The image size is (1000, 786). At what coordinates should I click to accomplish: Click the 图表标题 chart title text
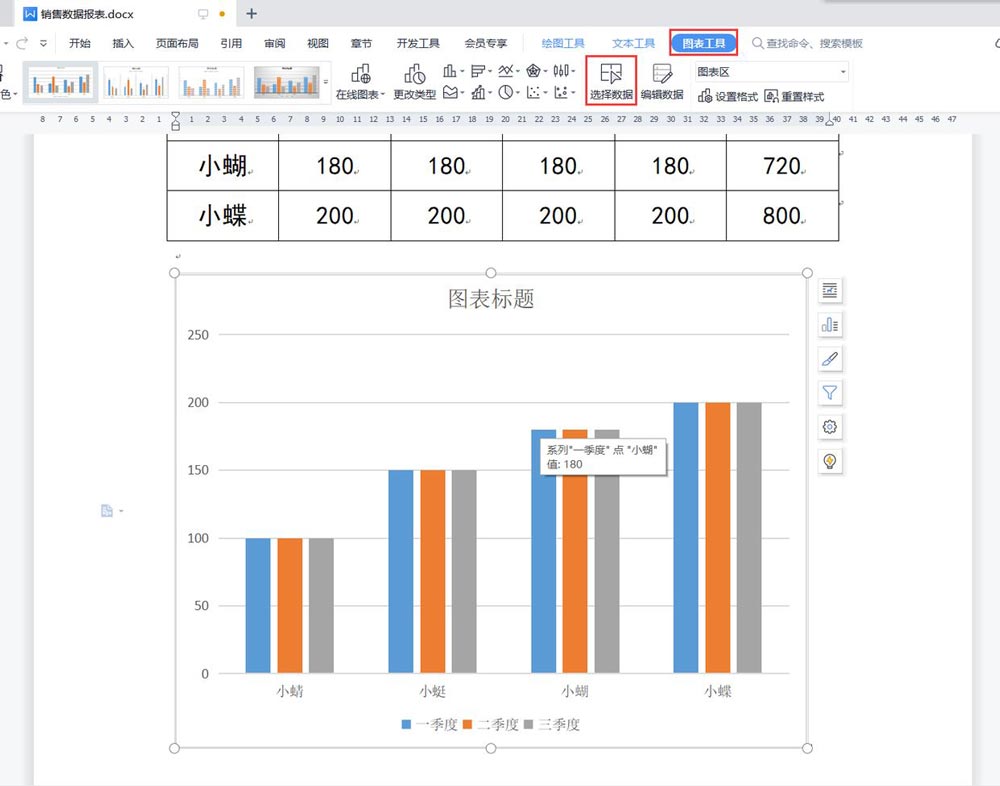(x=490, y=299)
